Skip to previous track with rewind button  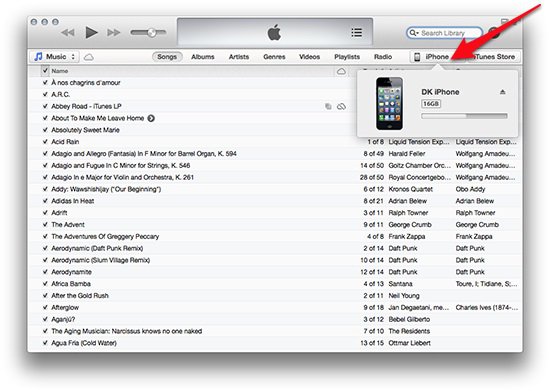point(68,33)
